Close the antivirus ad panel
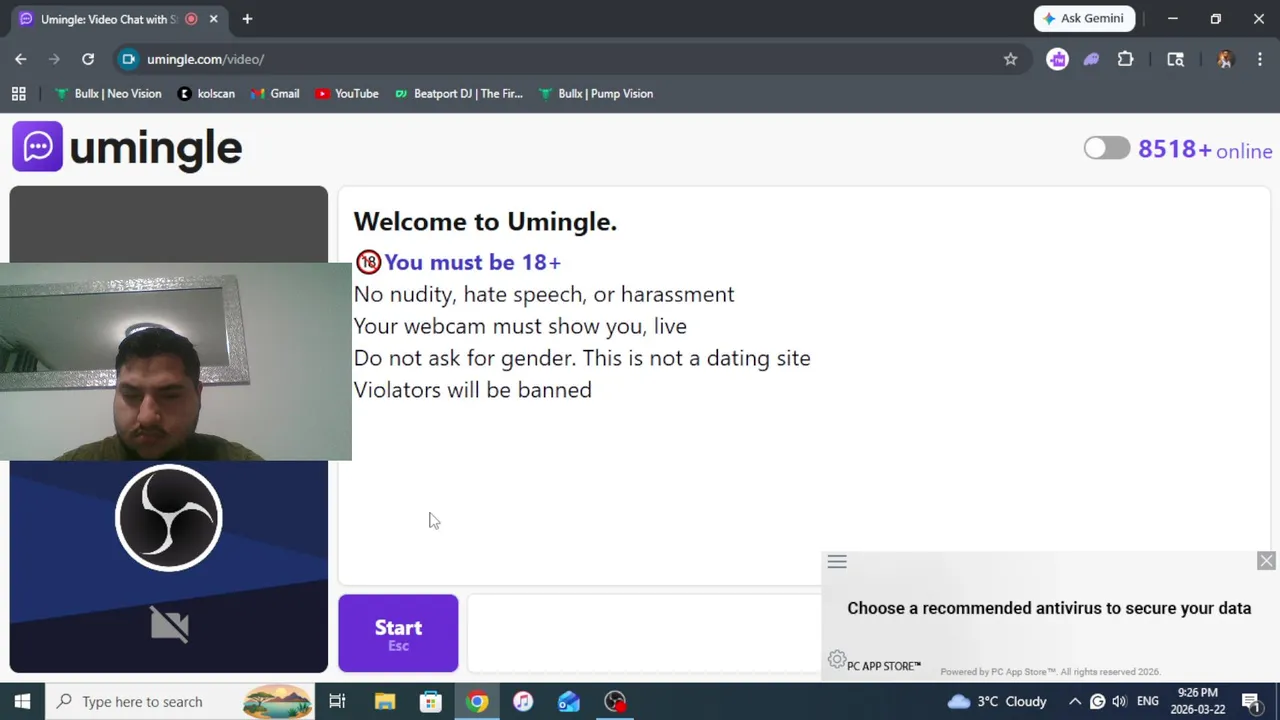This screenshot has width=1280, height=720. coord(1266,561)
